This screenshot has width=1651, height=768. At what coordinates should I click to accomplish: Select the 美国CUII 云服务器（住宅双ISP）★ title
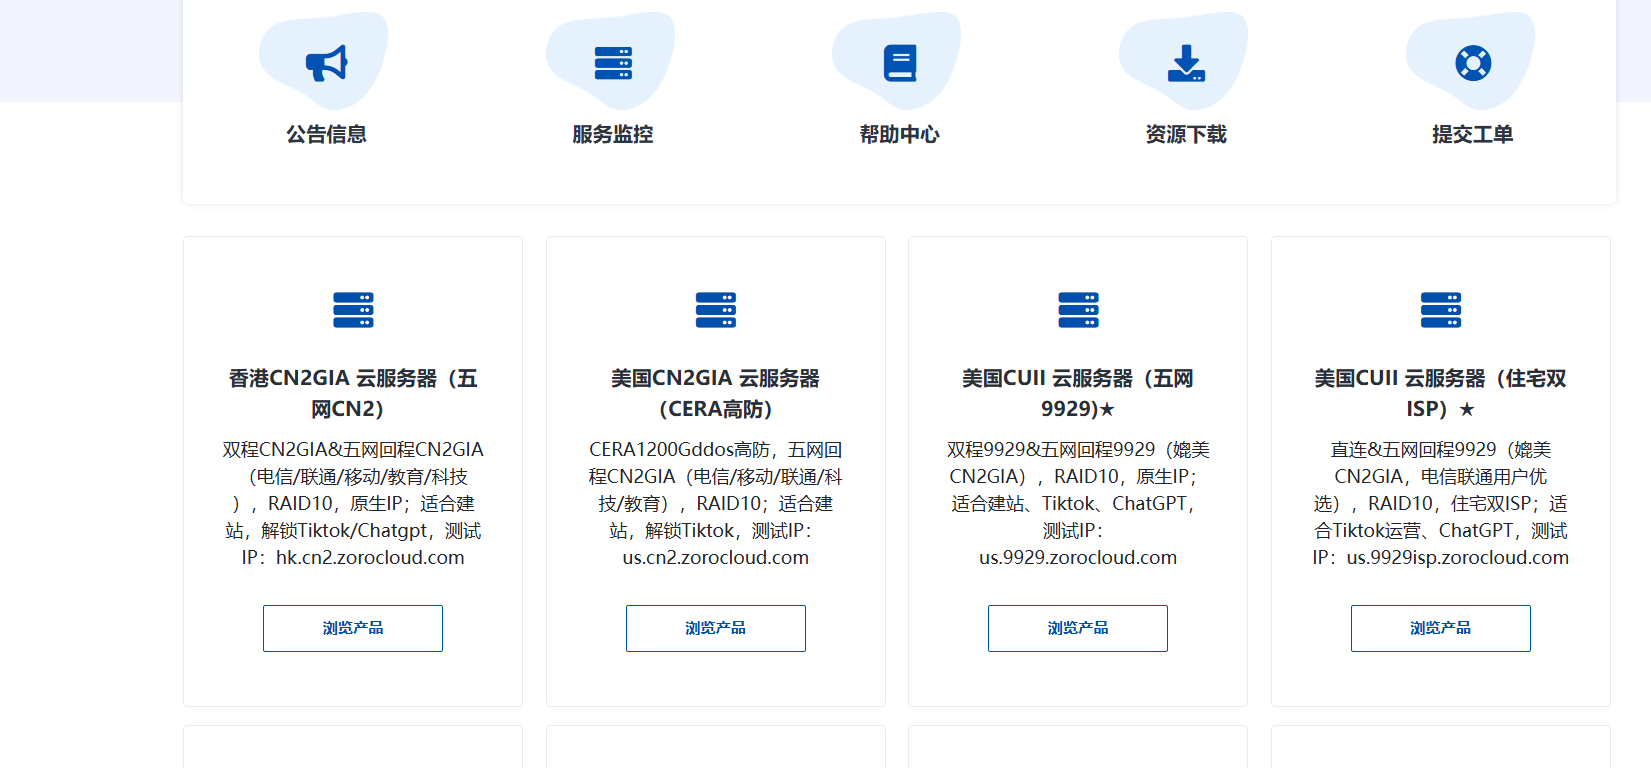click(1441, 393)
